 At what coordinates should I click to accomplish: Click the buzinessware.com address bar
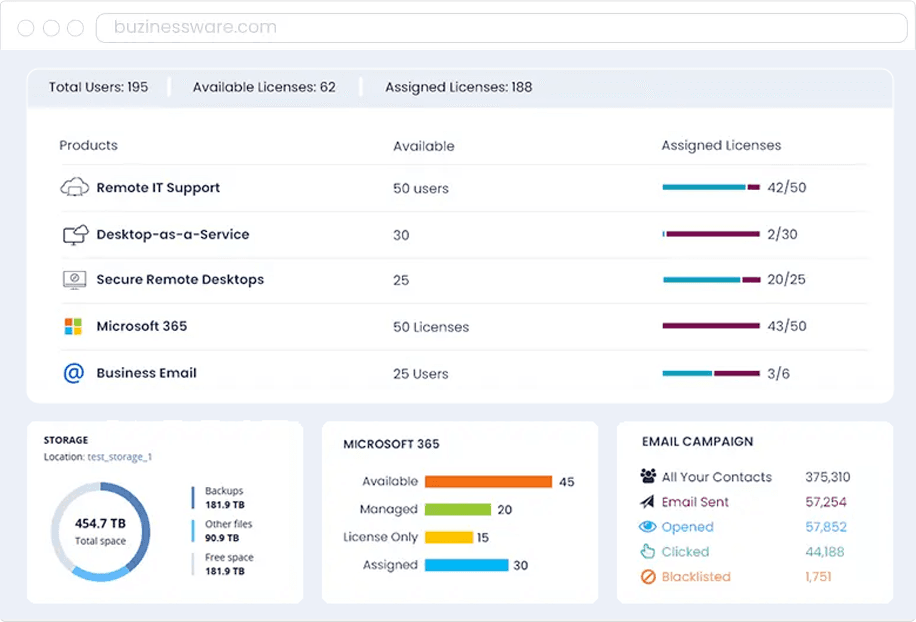tap(500, 27)
